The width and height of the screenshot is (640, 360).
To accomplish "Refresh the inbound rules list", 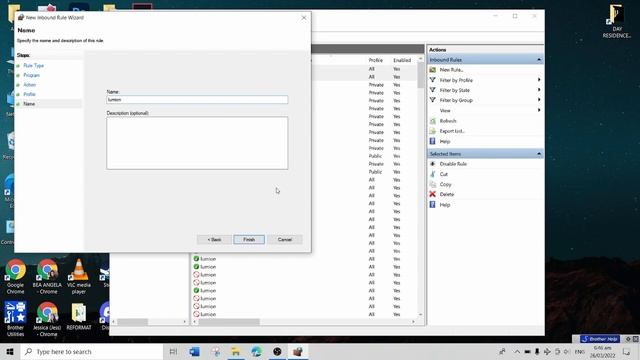I will click(447, 121).
